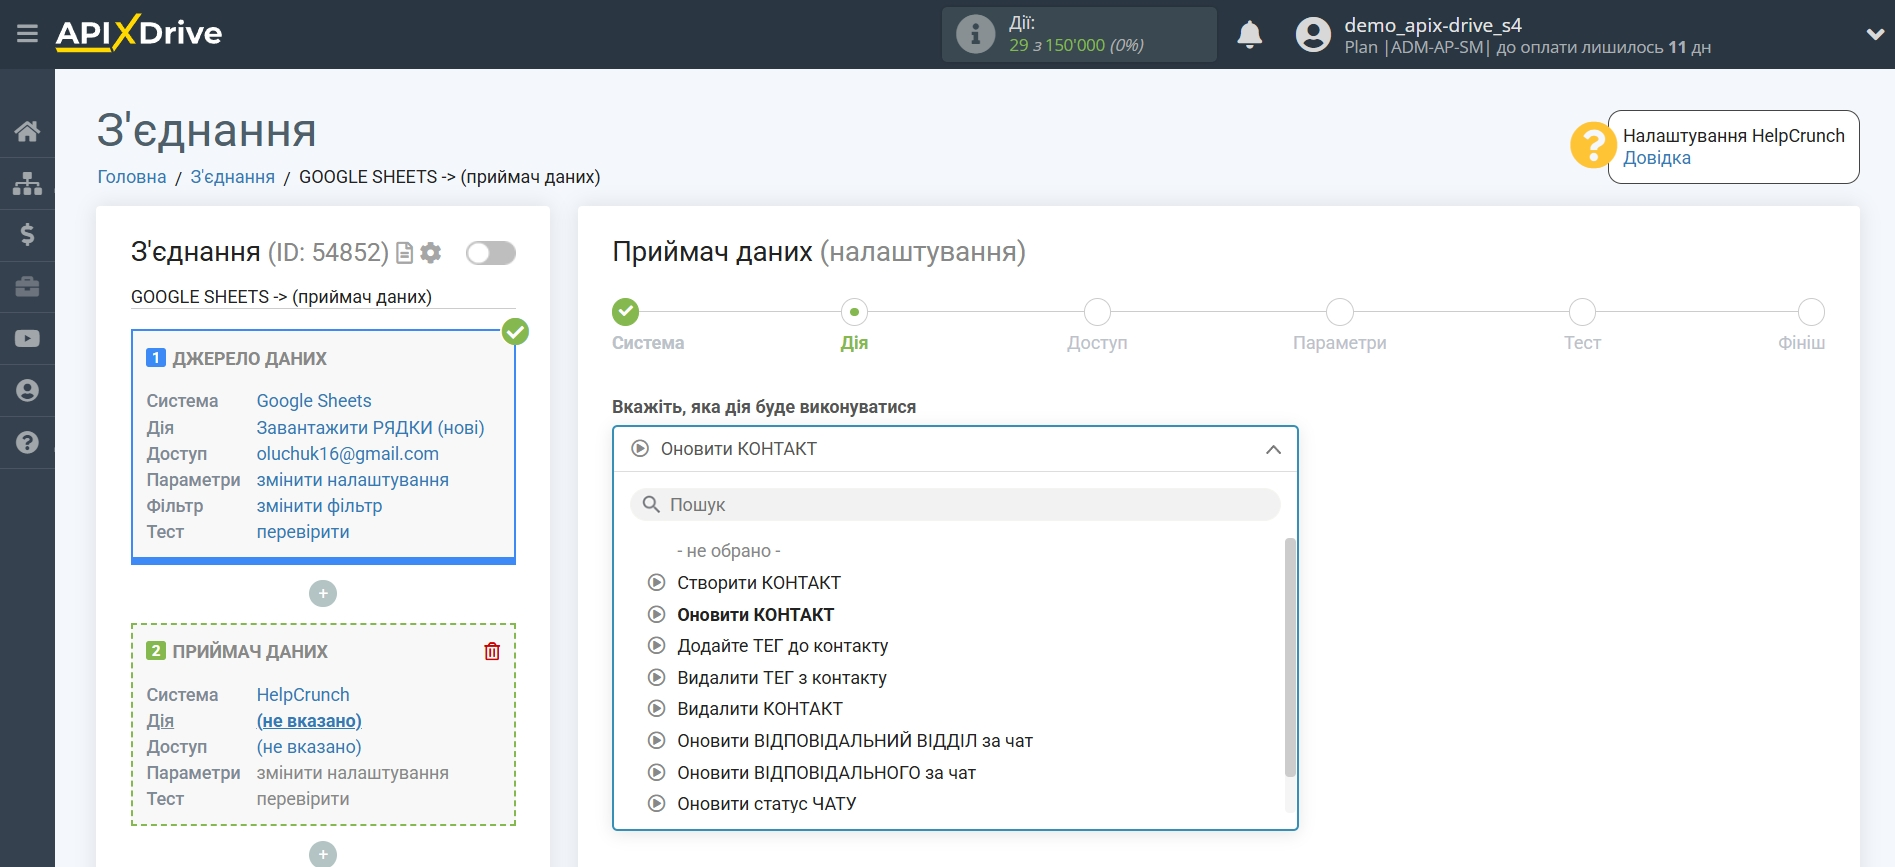
Task: Go to Головна breadcrumb
Action: tap(132, 177)
